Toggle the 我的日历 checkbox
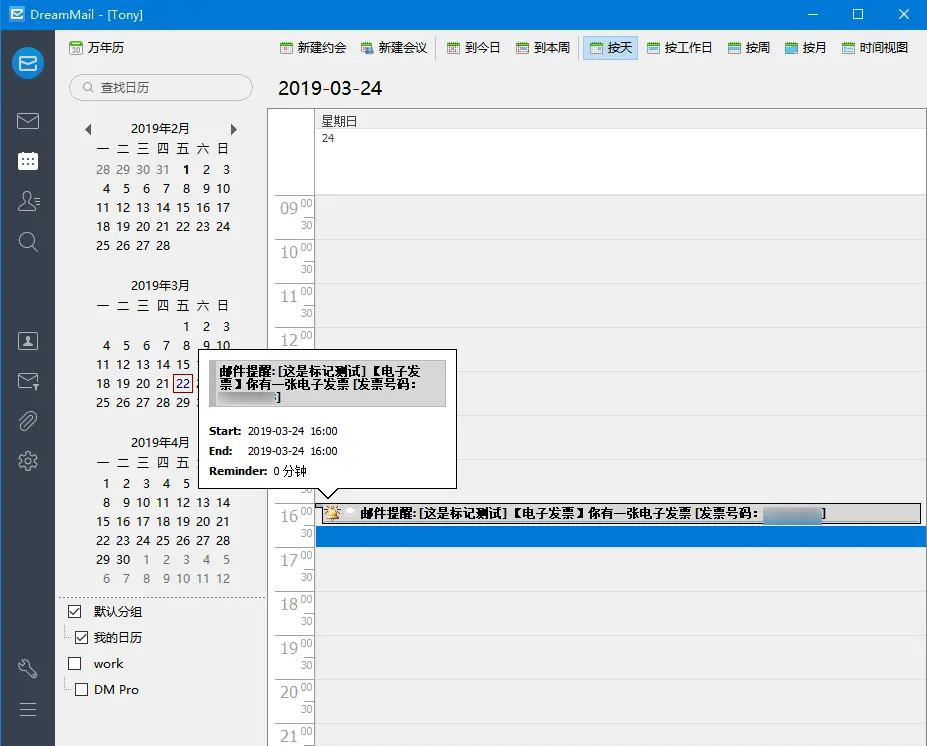927x746 pixels. [x=82, y=637]
